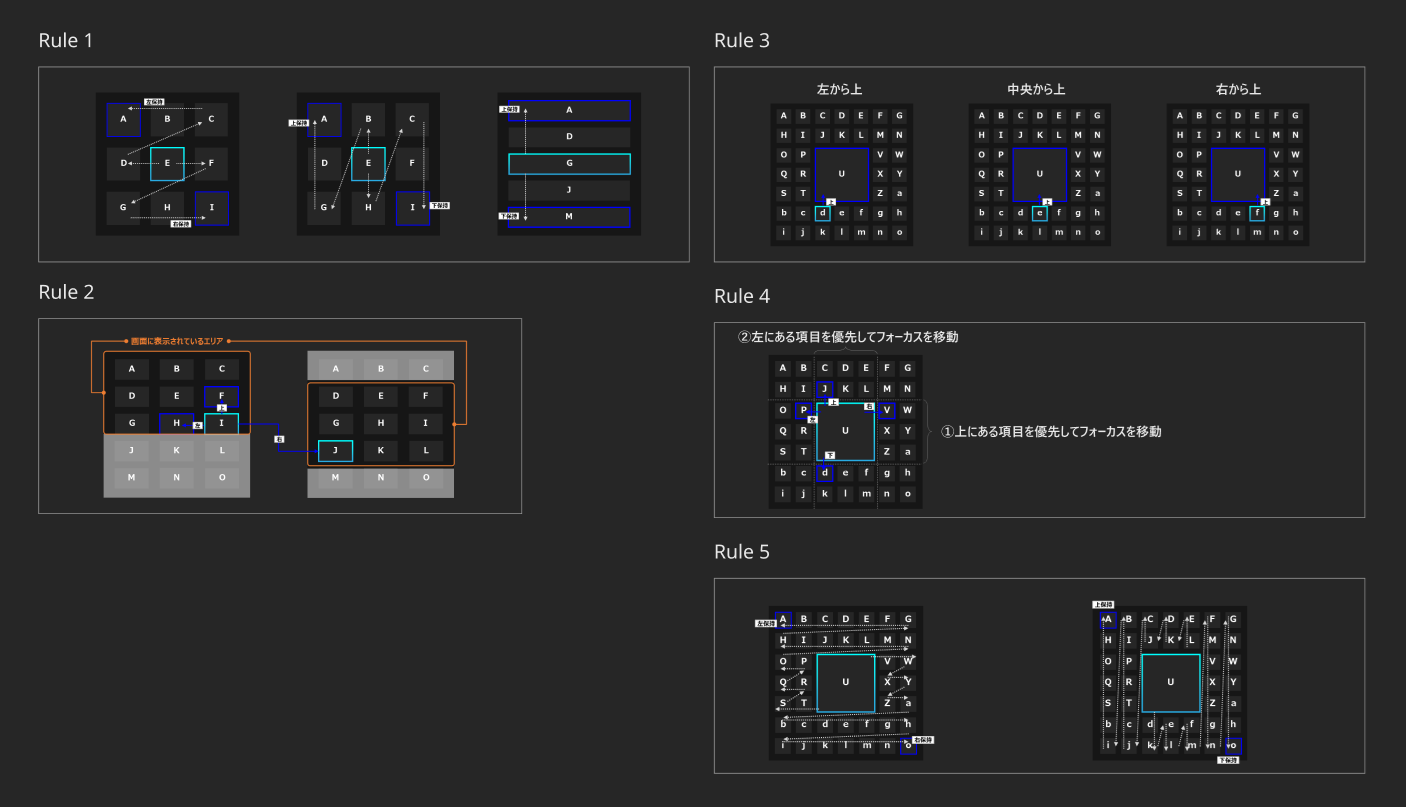Screen dimensions: 1406x807
Task: Click the blue-outlined F tile in Rule 2's left grid
Action: [x=221, y=396]
